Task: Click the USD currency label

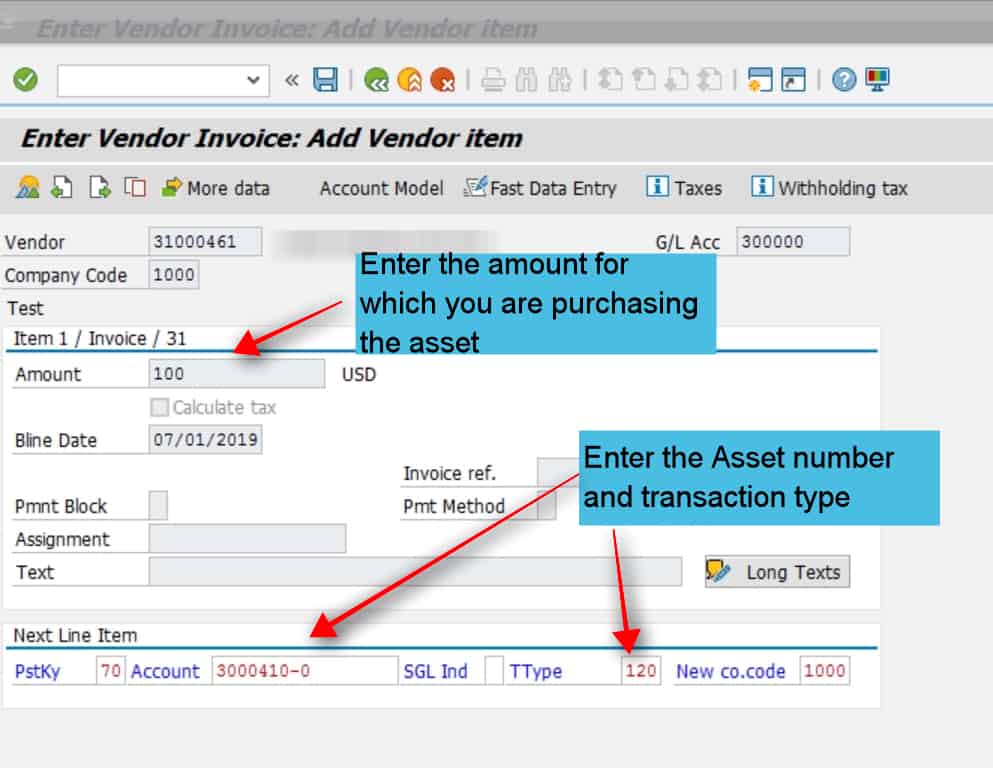Action: point(358,374)
